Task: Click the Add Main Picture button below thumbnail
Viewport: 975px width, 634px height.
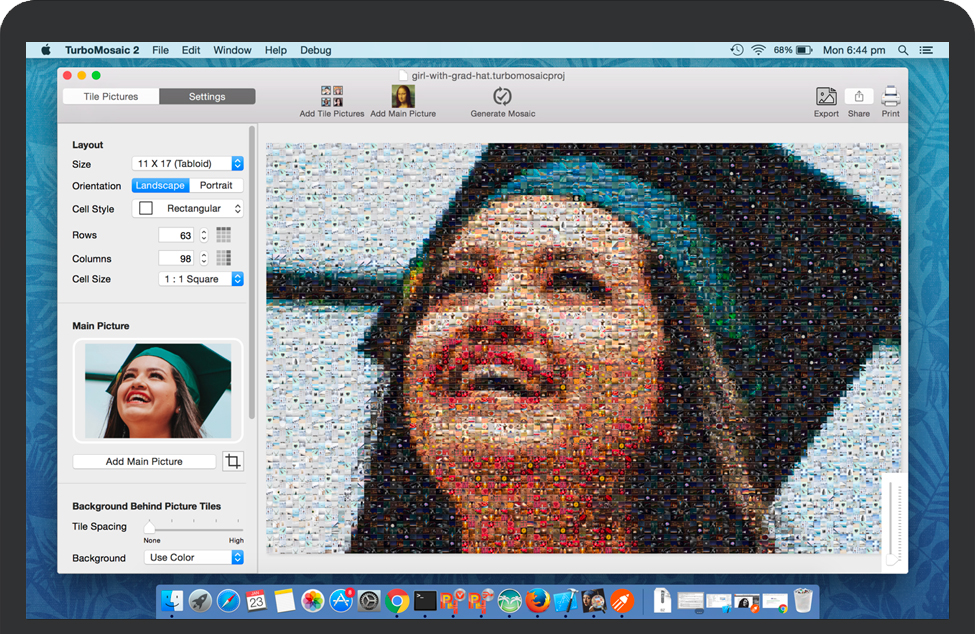Action: pyautogui.click(x=144, y=462)
